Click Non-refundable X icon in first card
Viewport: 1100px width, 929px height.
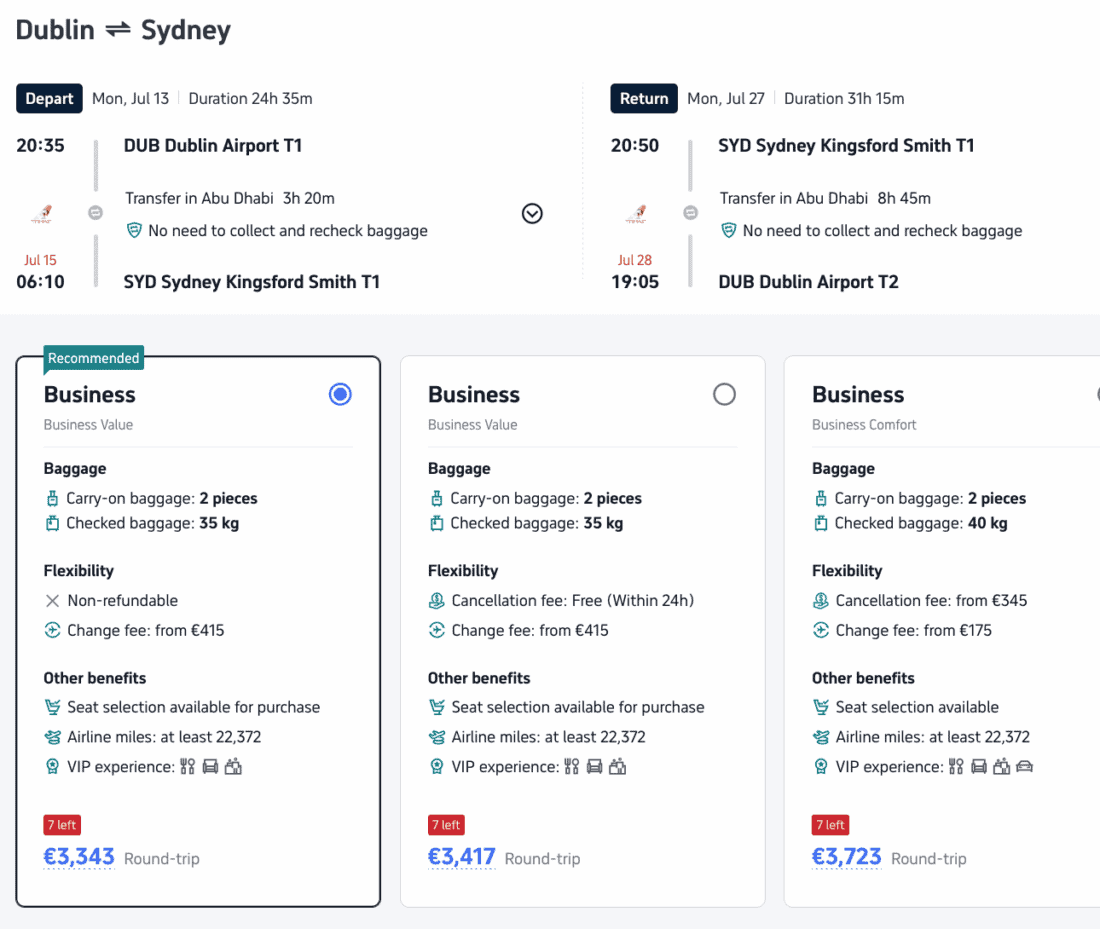pos(52,601)
